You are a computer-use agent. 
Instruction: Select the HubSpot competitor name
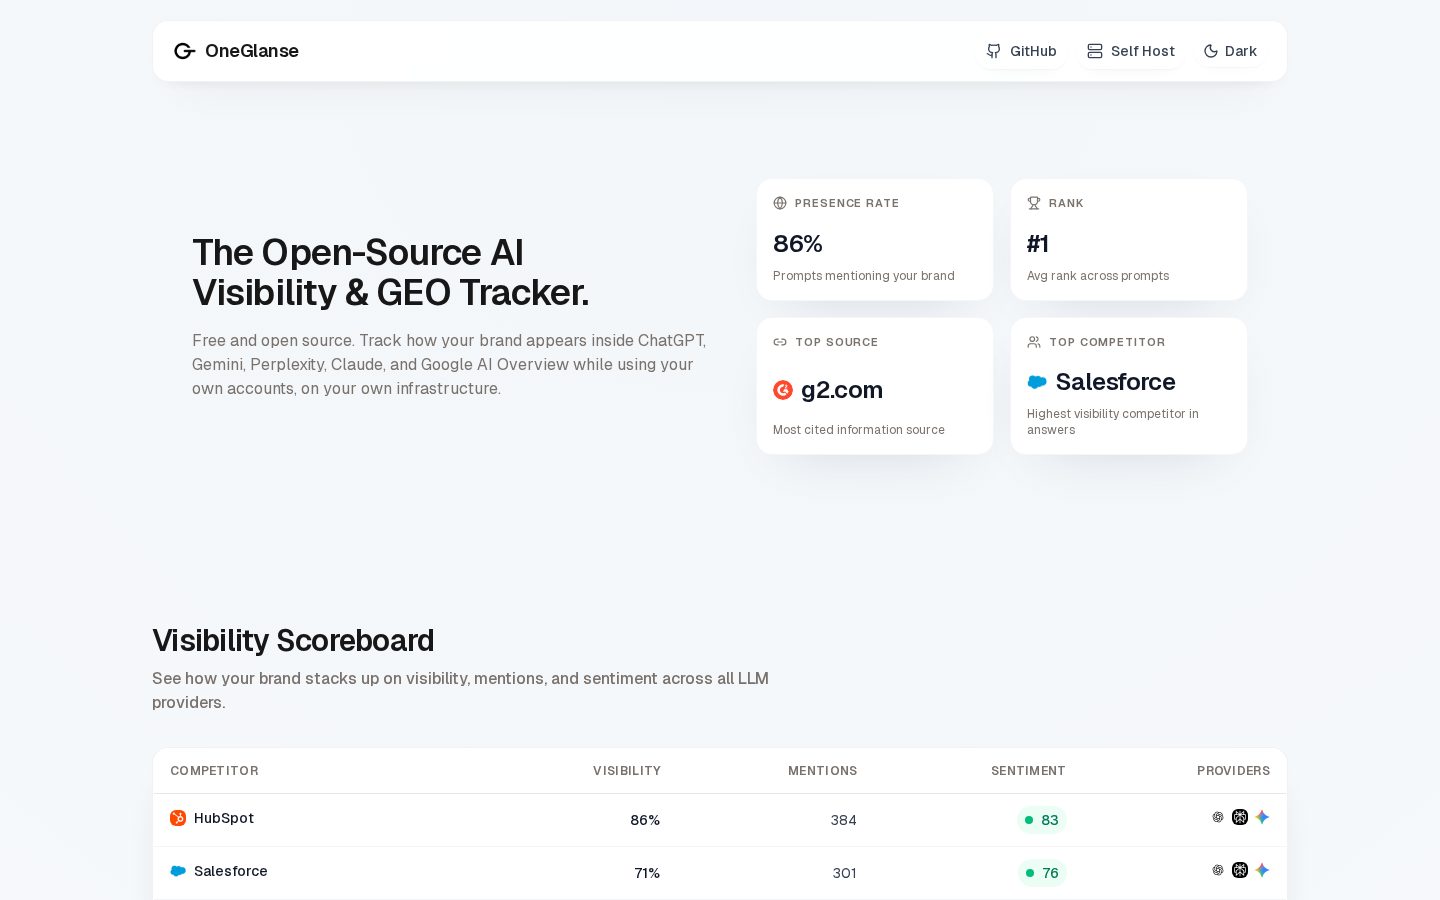click(224, 818)
